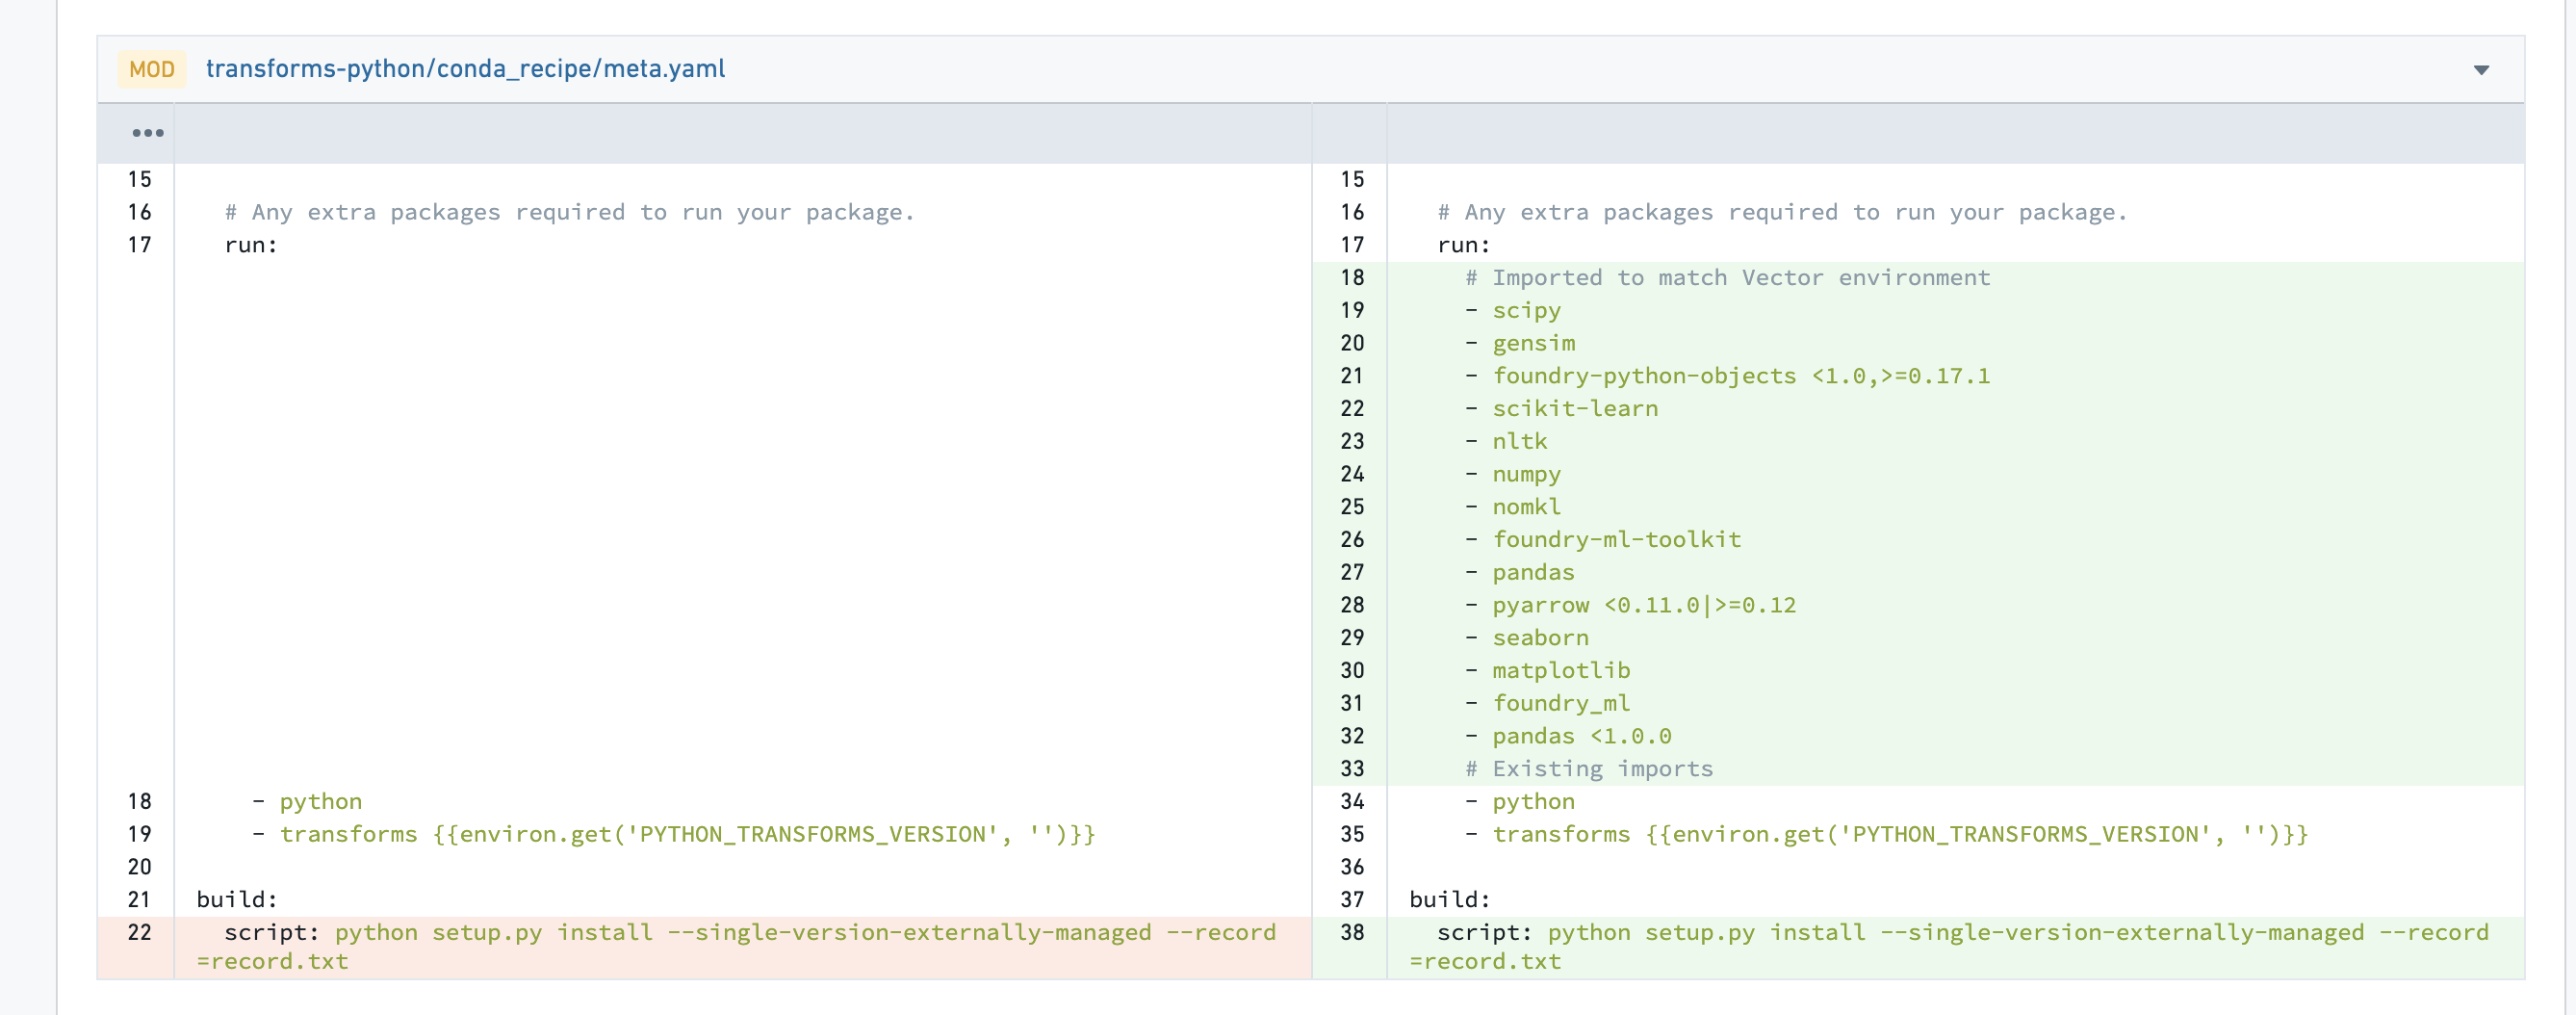2576x1015 pixels.
Task: Select the added "- gensim" line
Action: (x=1519, y=343)
